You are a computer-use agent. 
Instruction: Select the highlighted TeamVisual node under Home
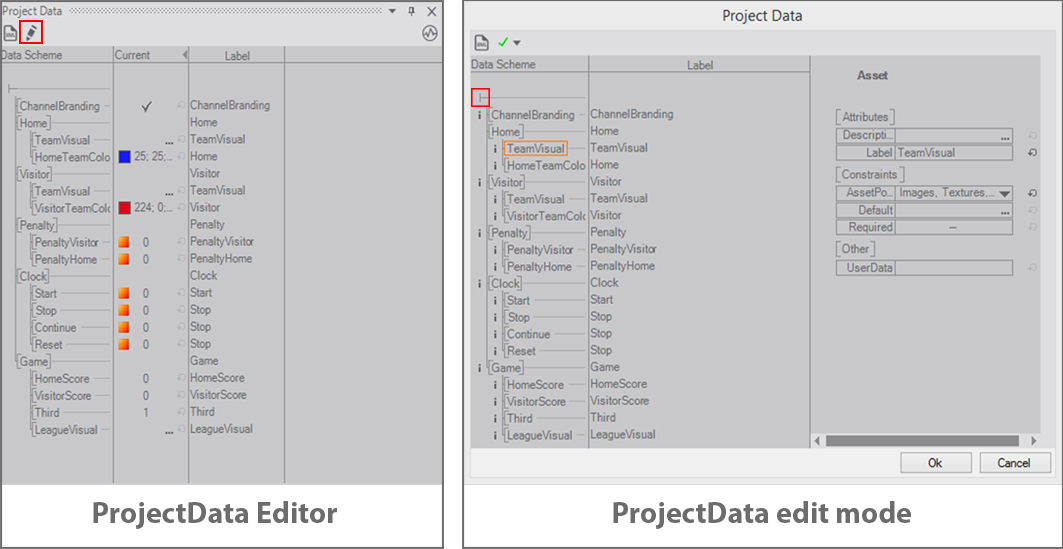pos(535,148)
